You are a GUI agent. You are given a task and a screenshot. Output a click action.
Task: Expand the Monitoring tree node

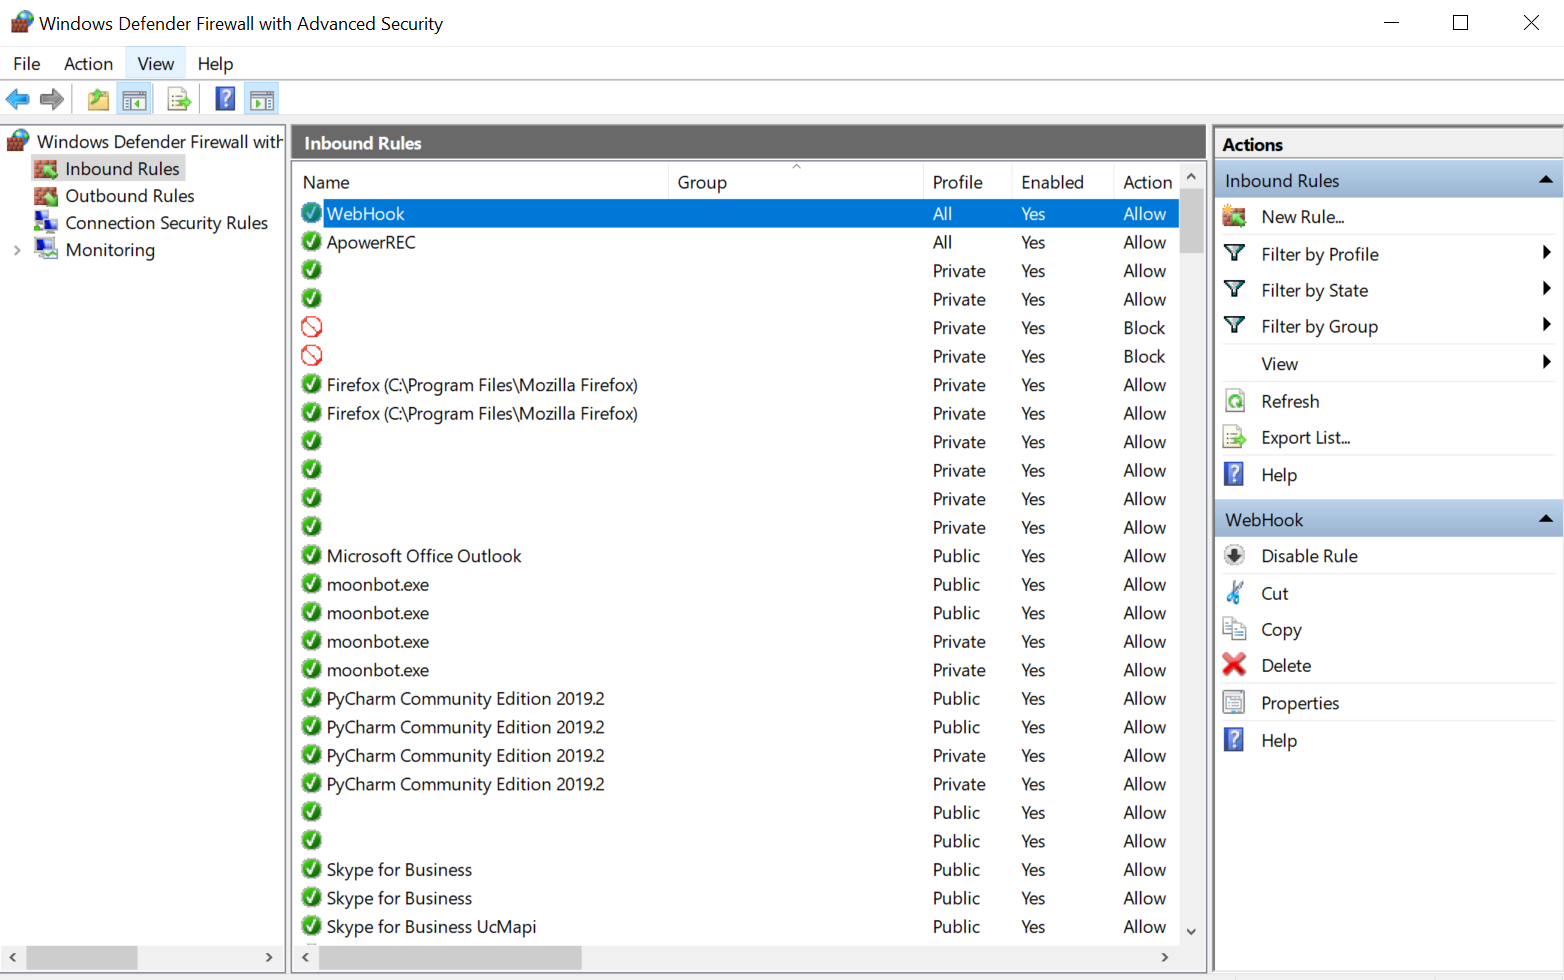point(17,250)
